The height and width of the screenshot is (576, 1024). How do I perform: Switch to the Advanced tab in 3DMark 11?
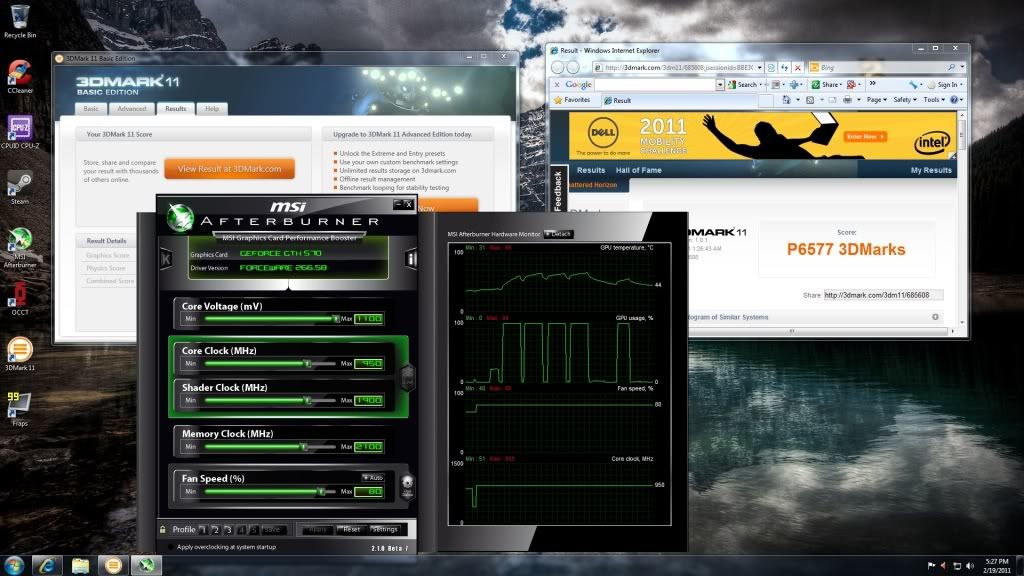[x=132, y=108]
